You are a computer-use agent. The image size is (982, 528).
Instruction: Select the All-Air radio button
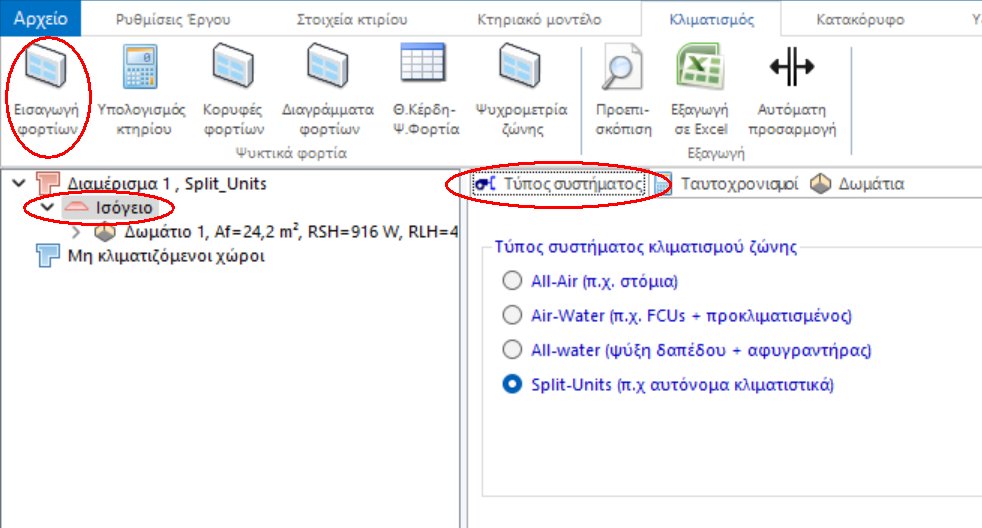[512, 280]
